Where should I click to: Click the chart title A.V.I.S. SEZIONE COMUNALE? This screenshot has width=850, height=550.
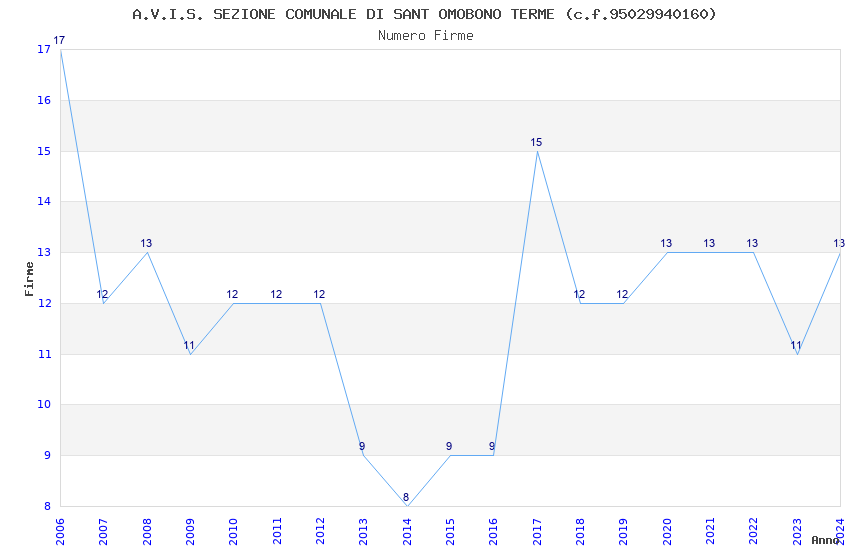click(x=424, y=14)
